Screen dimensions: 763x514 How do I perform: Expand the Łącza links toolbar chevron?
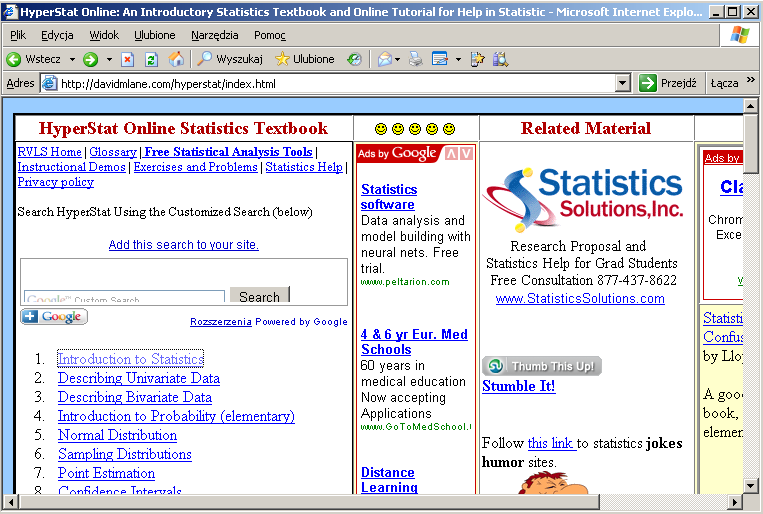click(750, 79)
